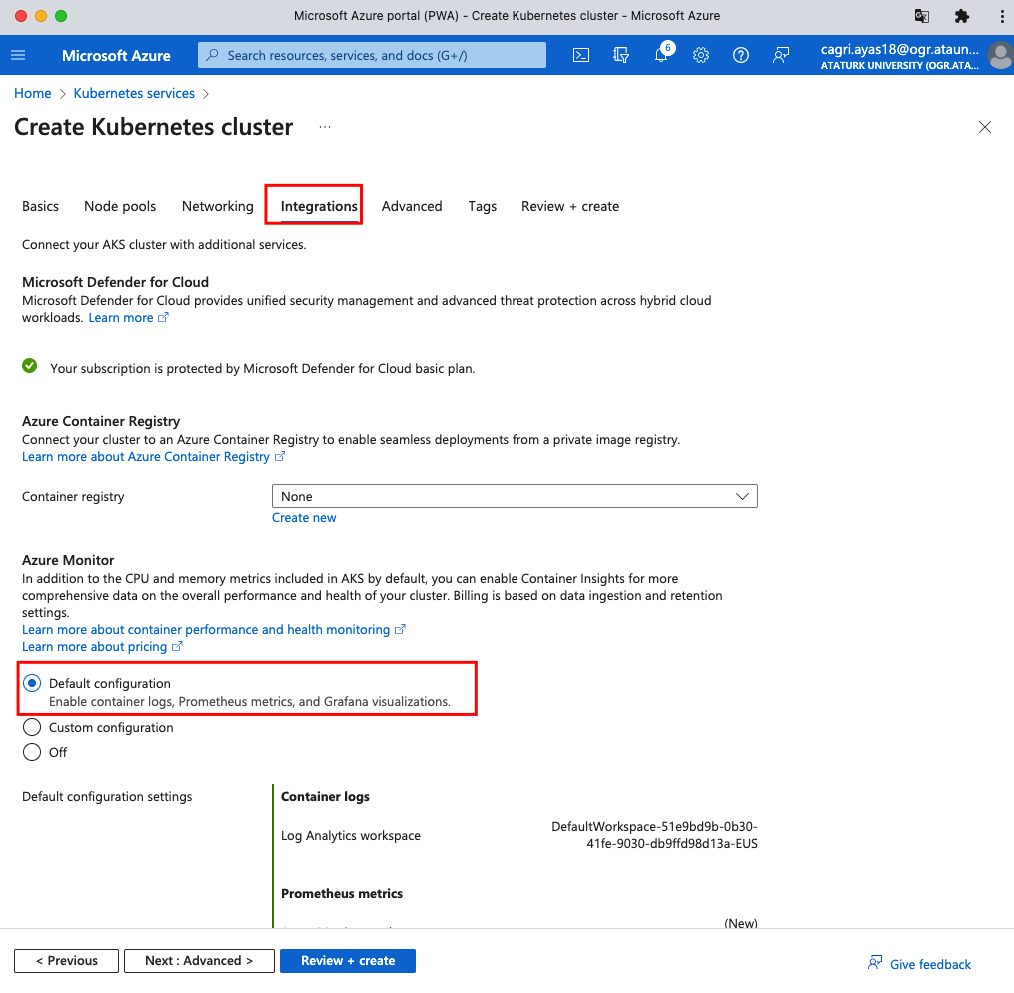Launch Cloud Shell from the top bar

click(581, 55)
